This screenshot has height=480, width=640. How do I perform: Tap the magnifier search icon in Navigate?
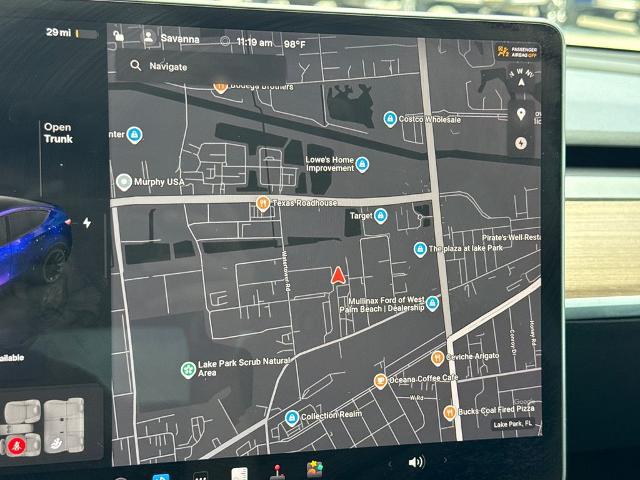point(136,65)
